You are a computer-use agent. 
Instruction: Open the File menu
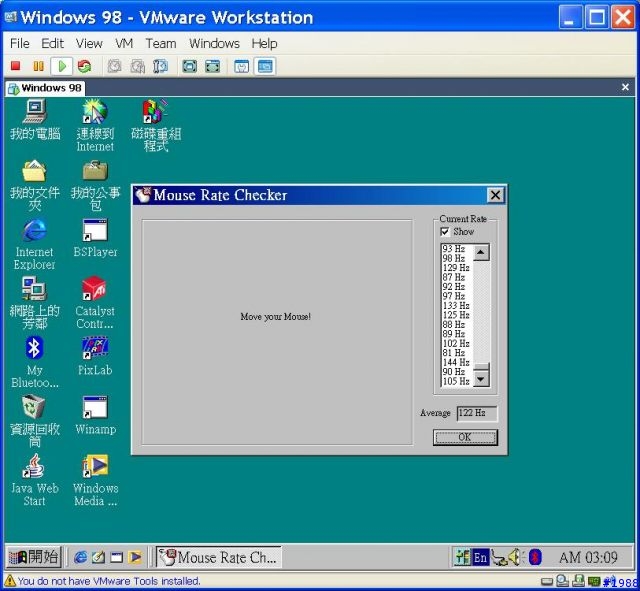coord(20,43)
